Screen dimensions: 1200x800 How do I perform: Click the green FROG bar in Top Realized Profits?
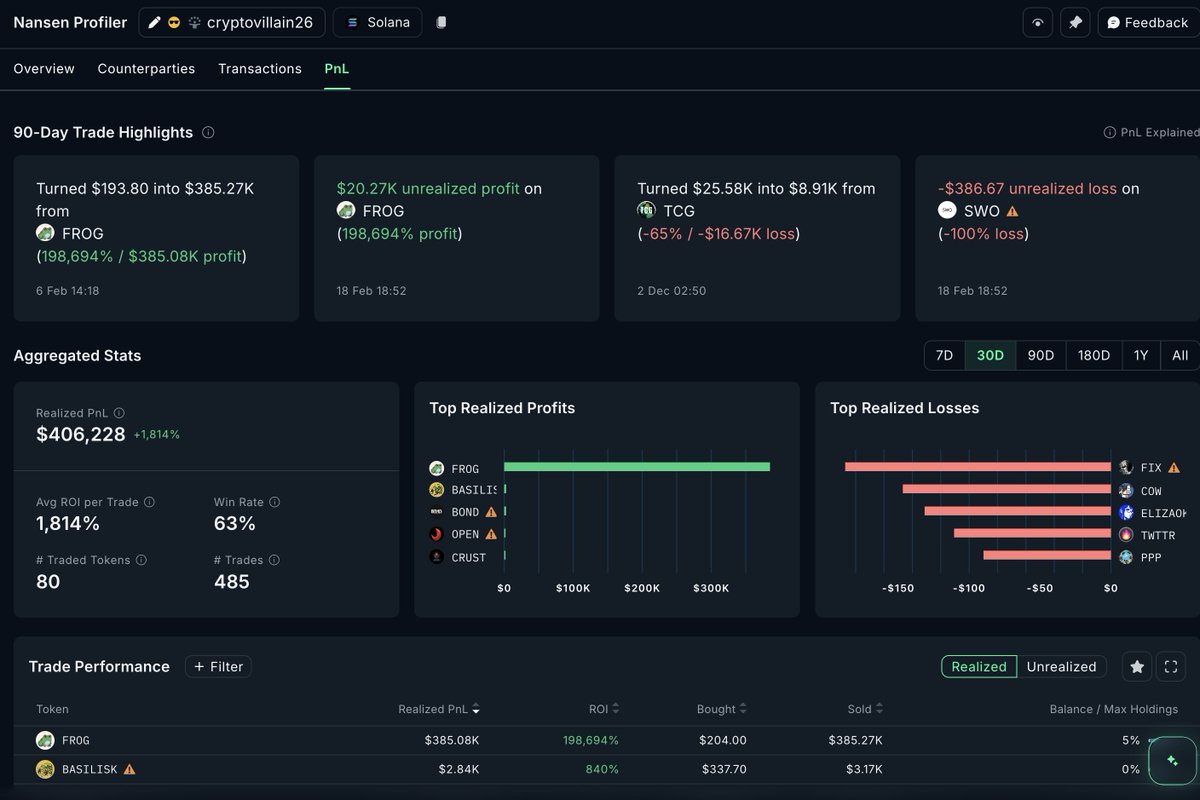[x=636, y=467]
